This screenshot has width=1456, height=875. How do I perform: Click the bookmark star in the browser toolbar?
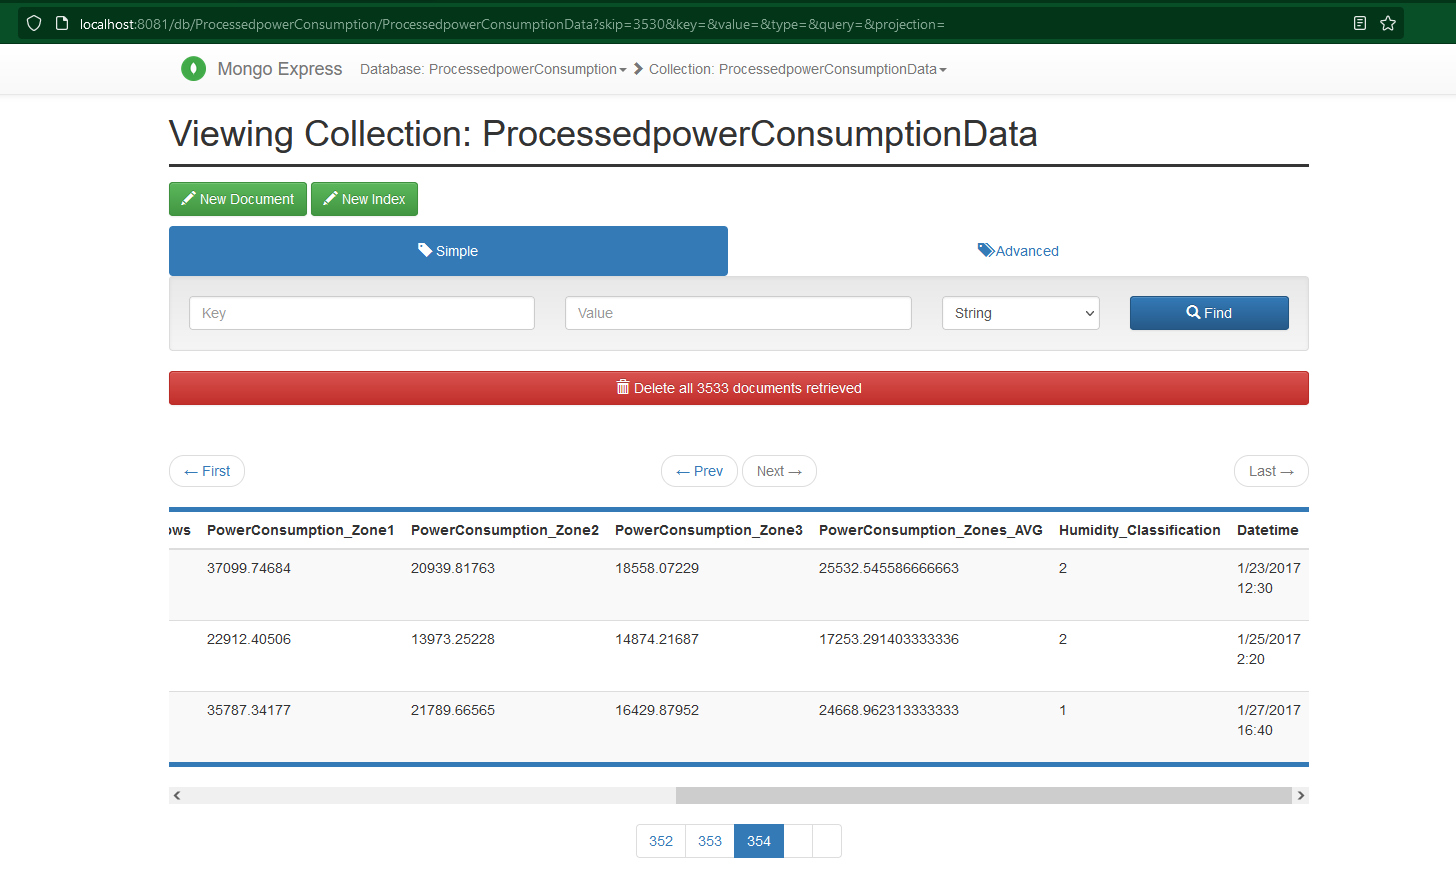[x=1388, y=22]
